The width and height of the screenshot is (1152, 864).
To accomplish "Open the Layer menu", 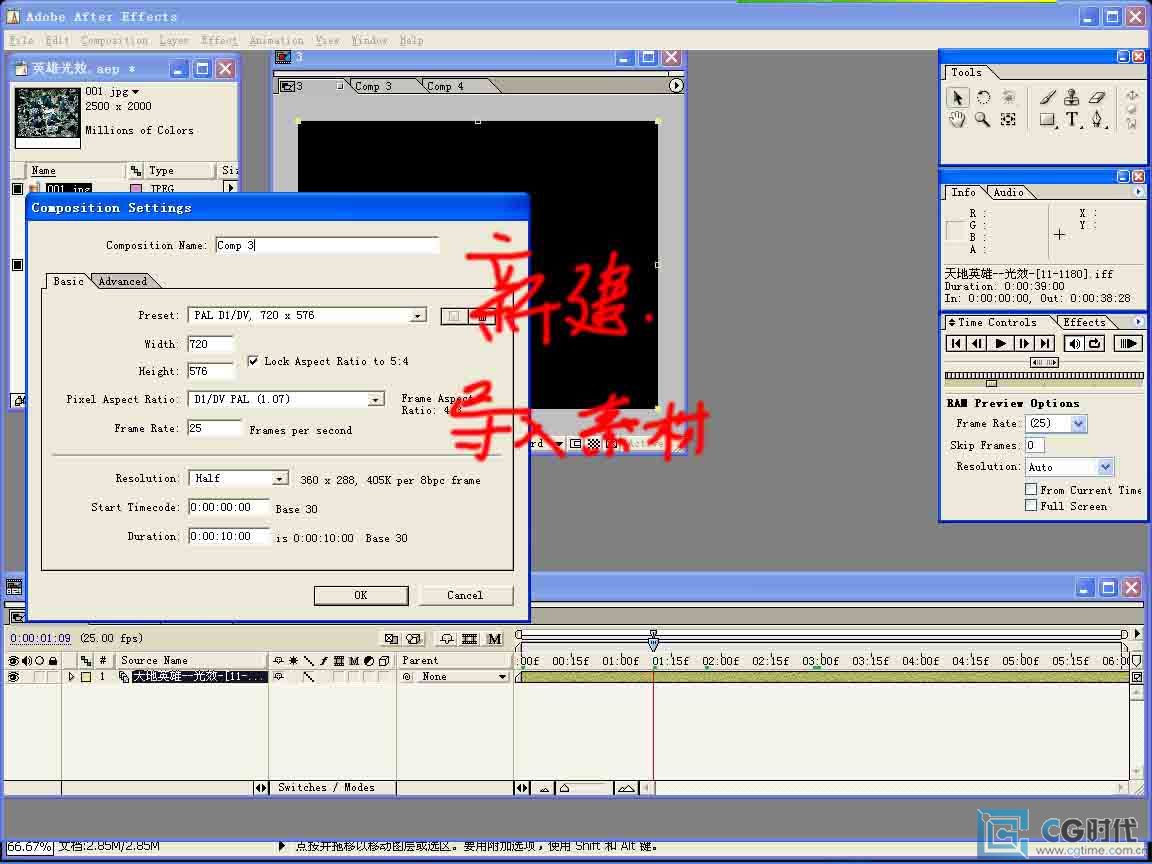I will tap(174, 40).
